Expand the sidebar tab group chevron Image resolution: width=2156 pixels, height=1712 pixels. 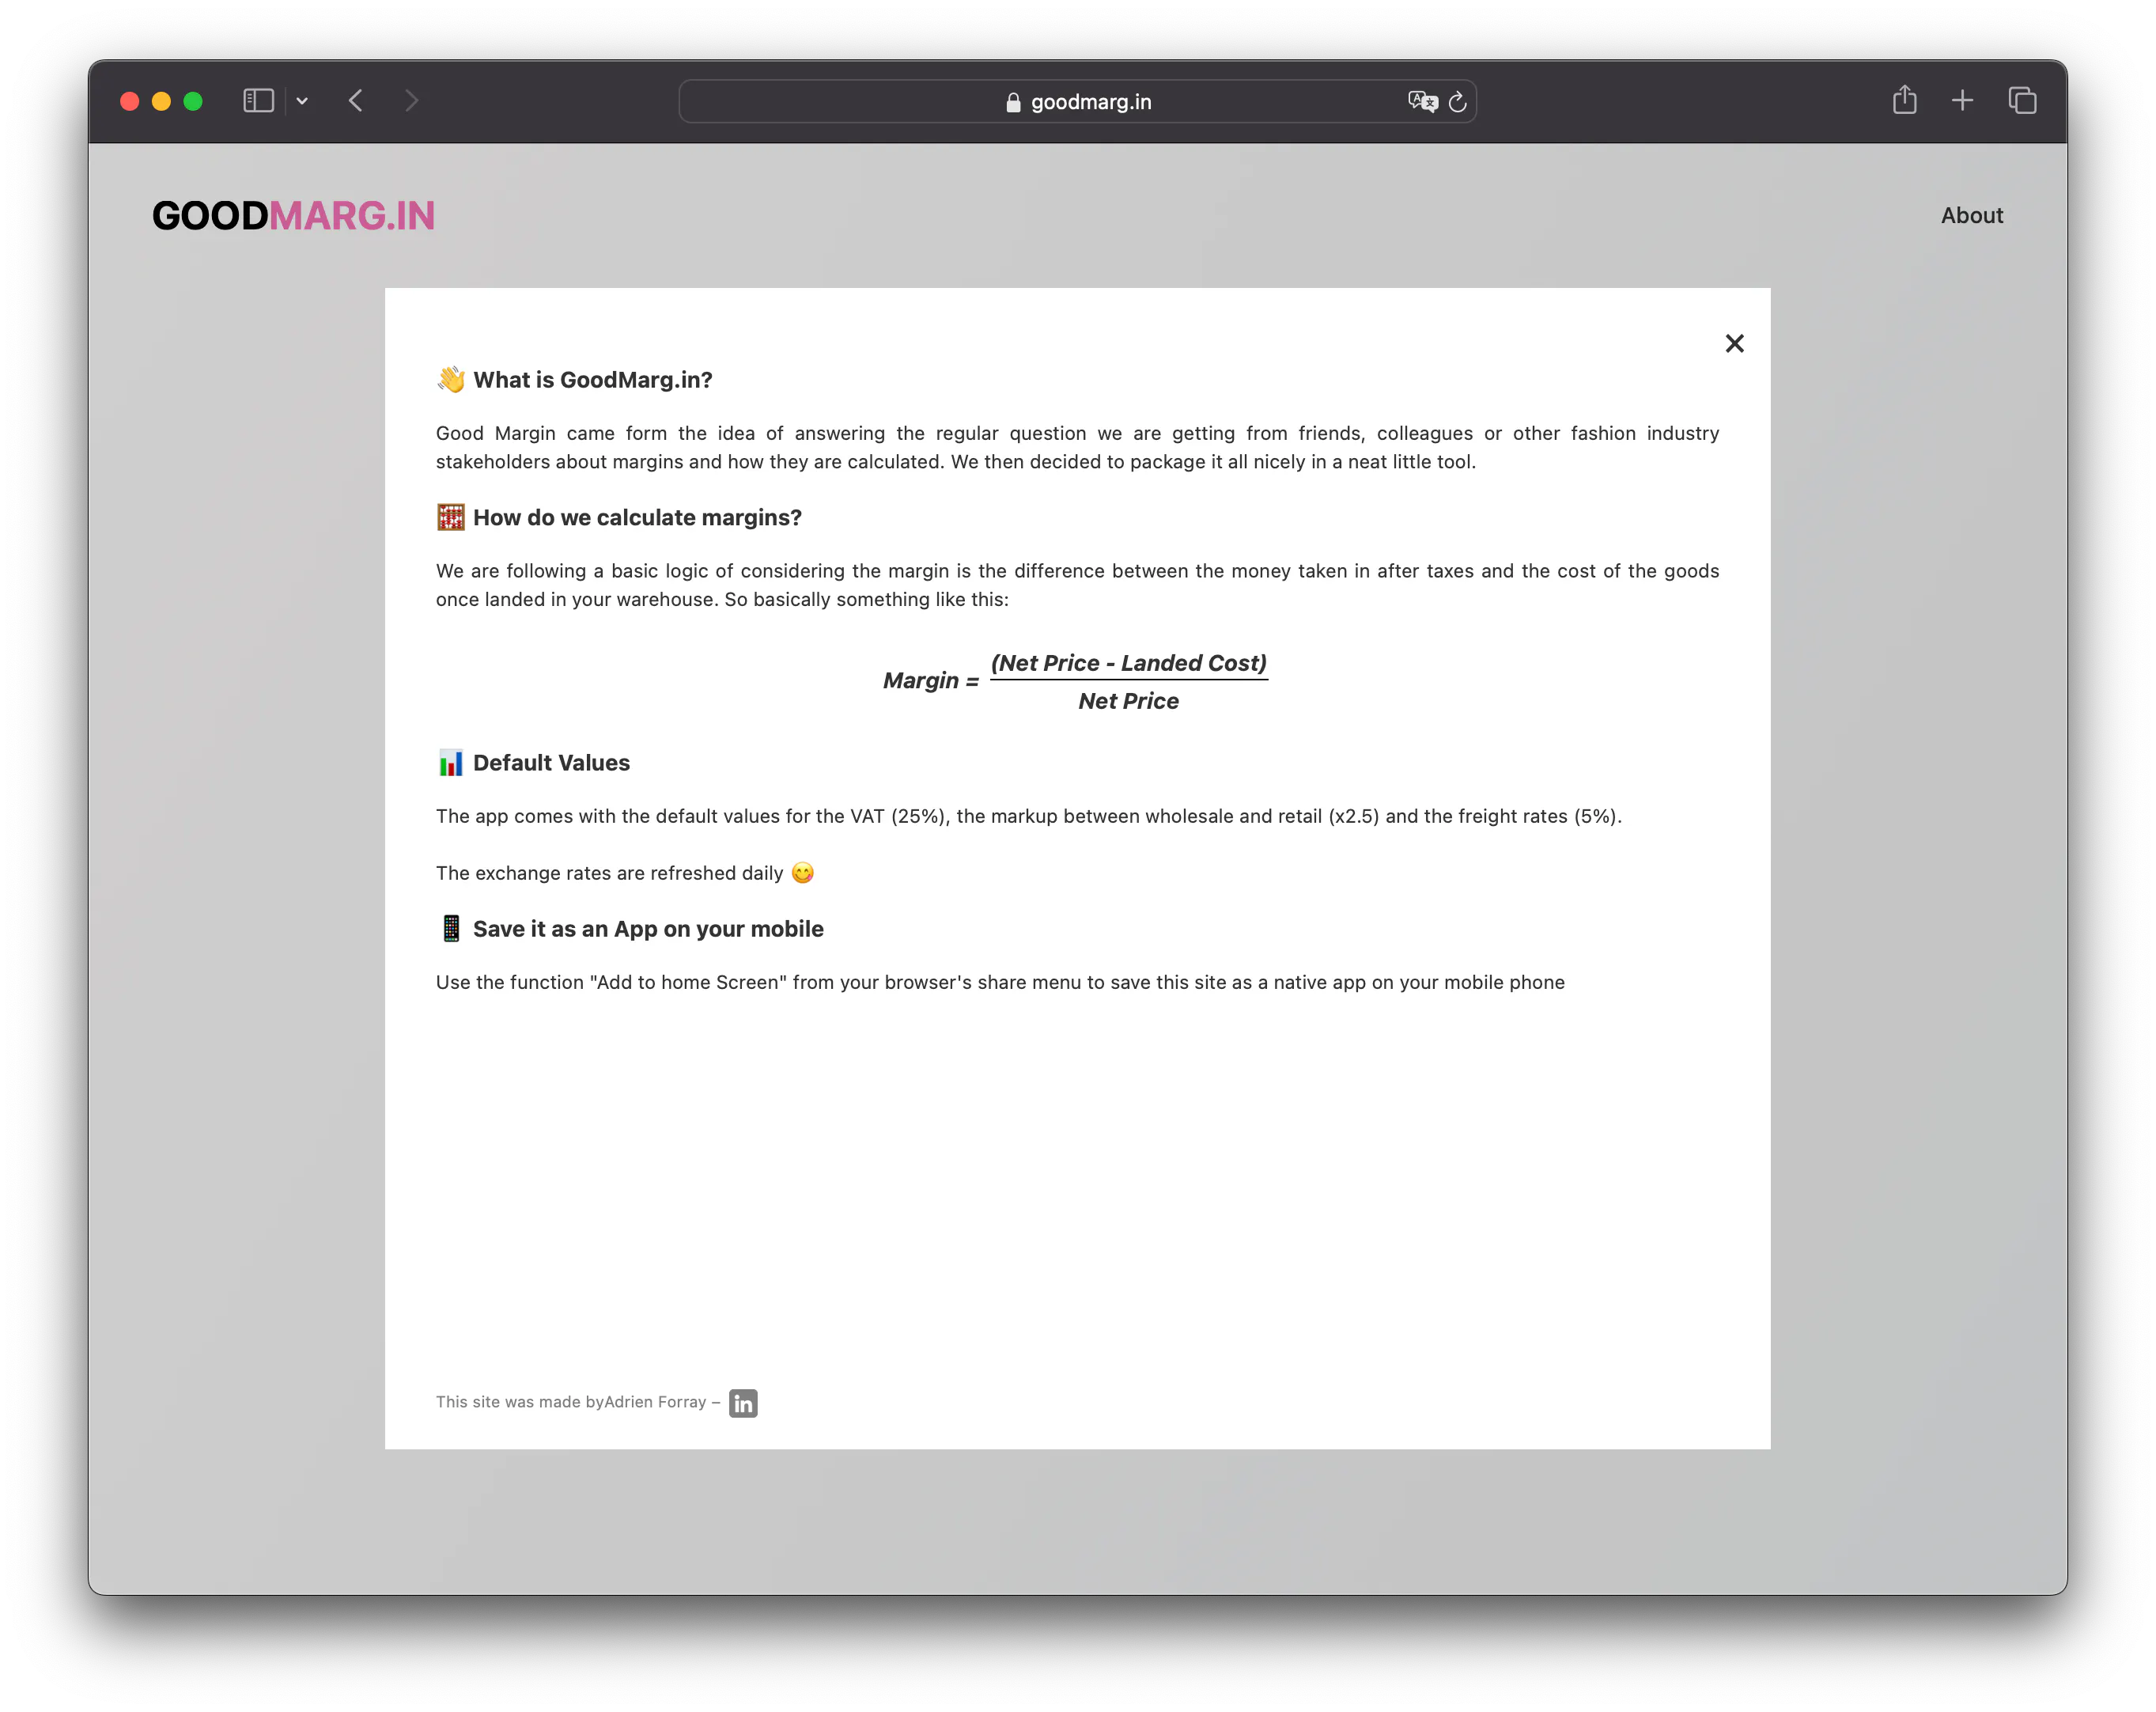click(x=302, y=101)
